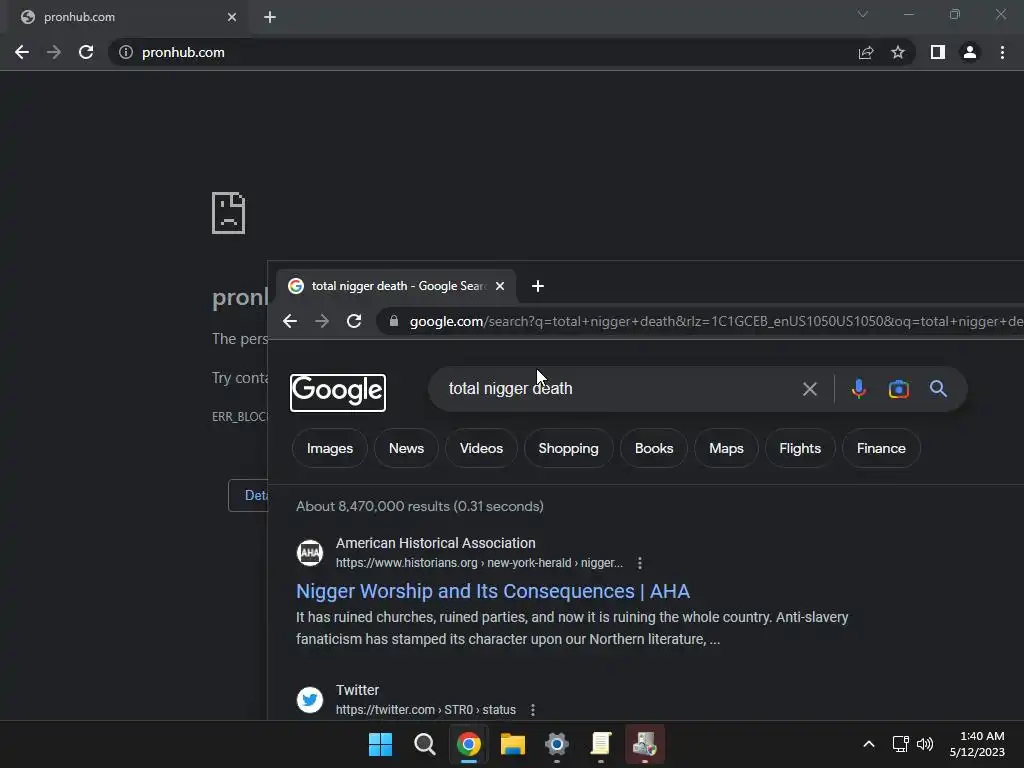Share this page icon in back window

click(866, 52)
